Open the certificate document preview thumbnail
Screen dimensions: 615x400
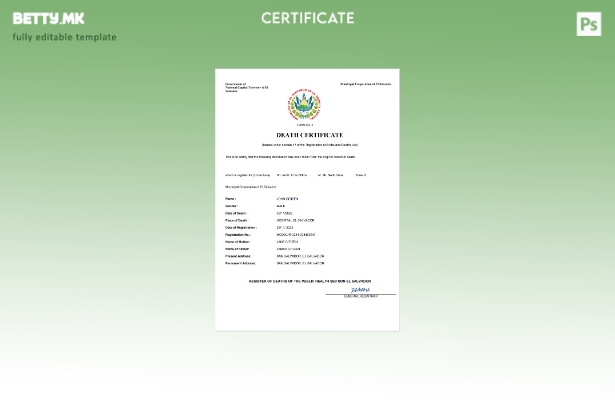307,200
